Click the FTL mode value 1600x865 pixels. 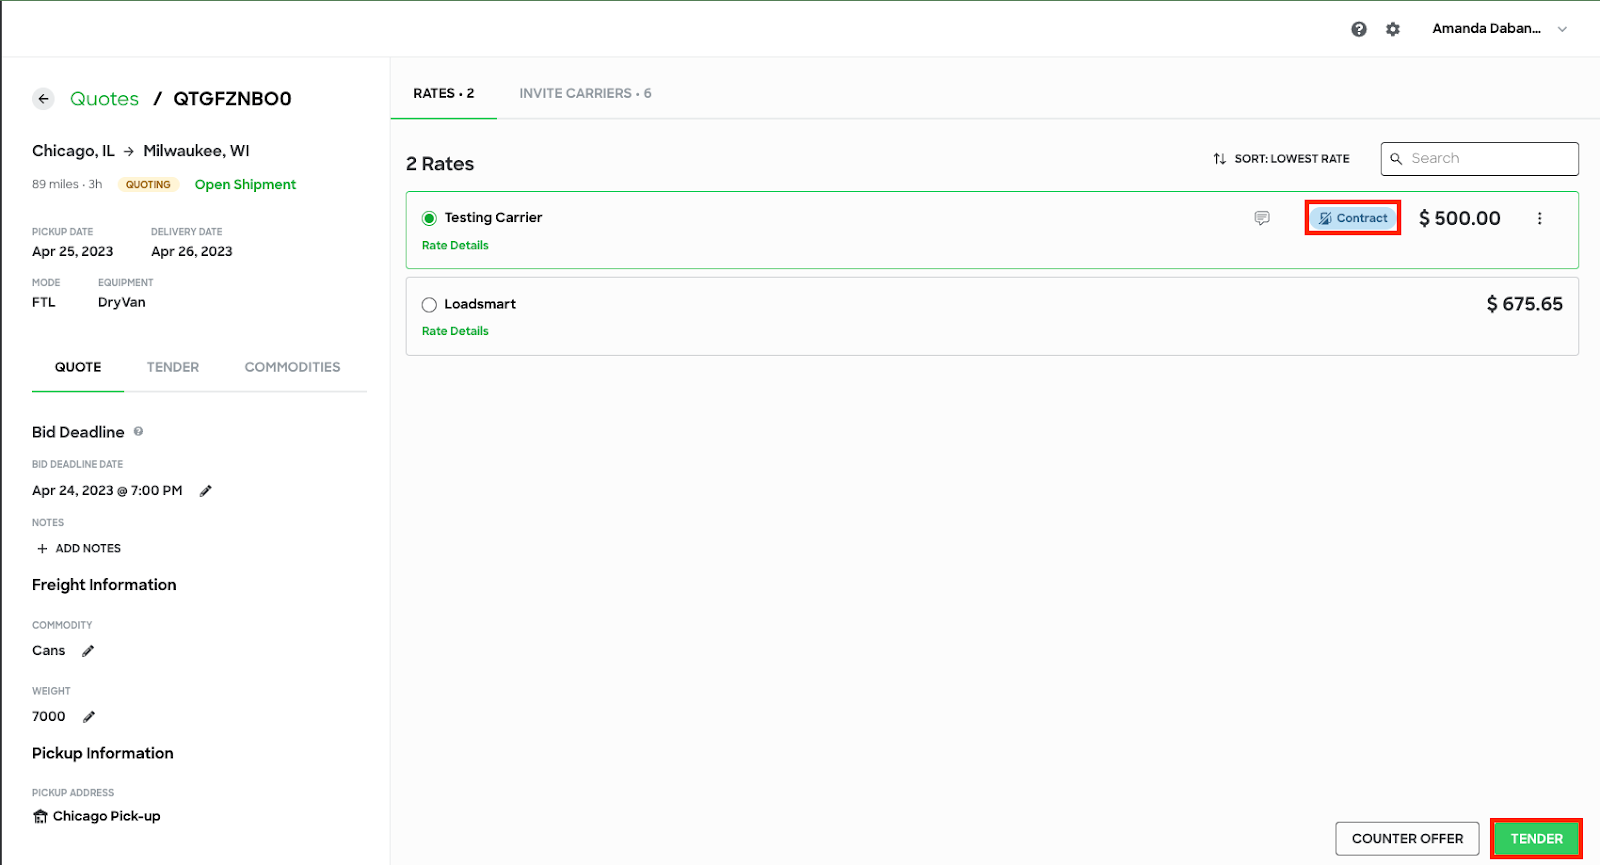coord(44,303)
